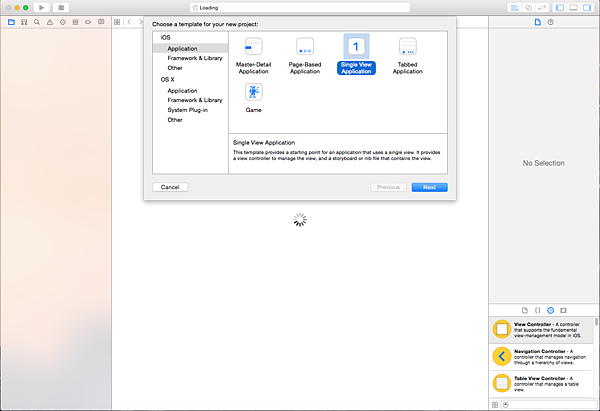Open the Test navigator diamond icon

(63, 22)
